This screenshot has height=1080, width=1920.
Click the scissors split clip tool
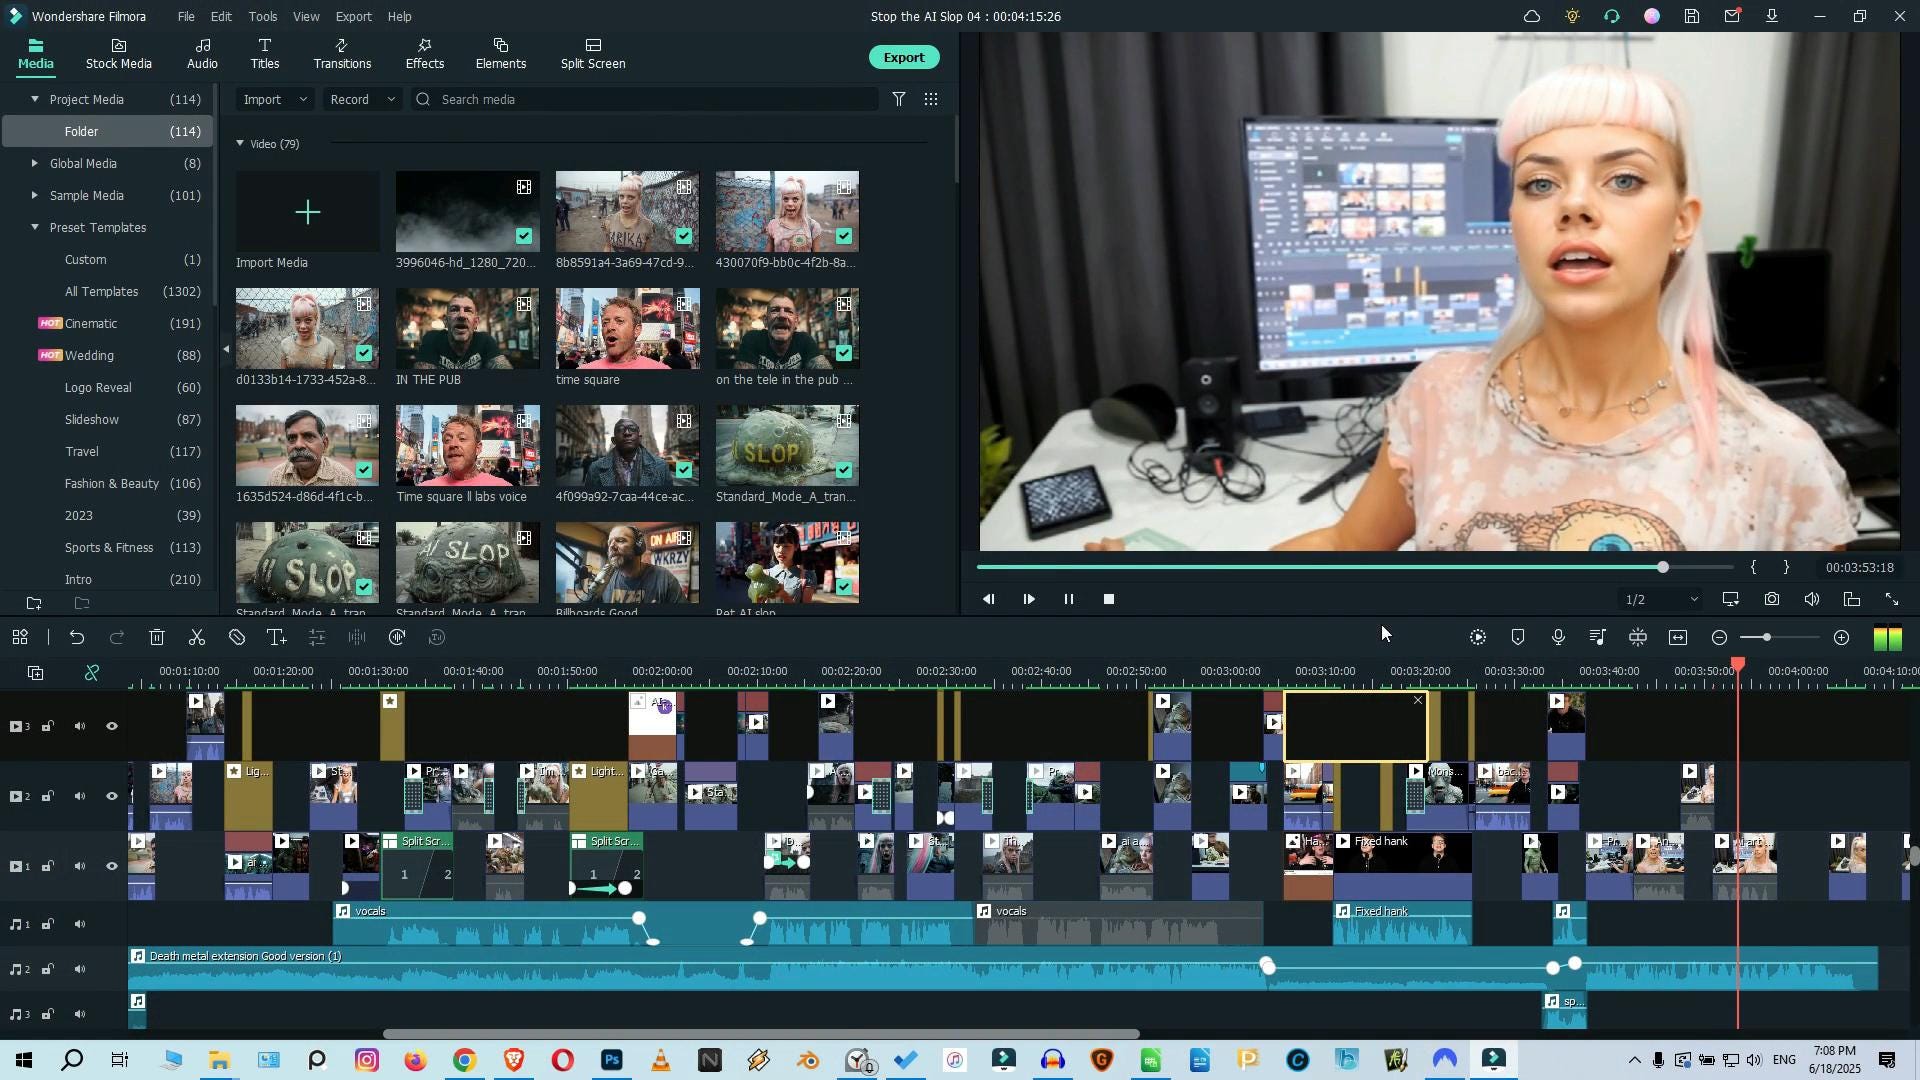[197, 638]
